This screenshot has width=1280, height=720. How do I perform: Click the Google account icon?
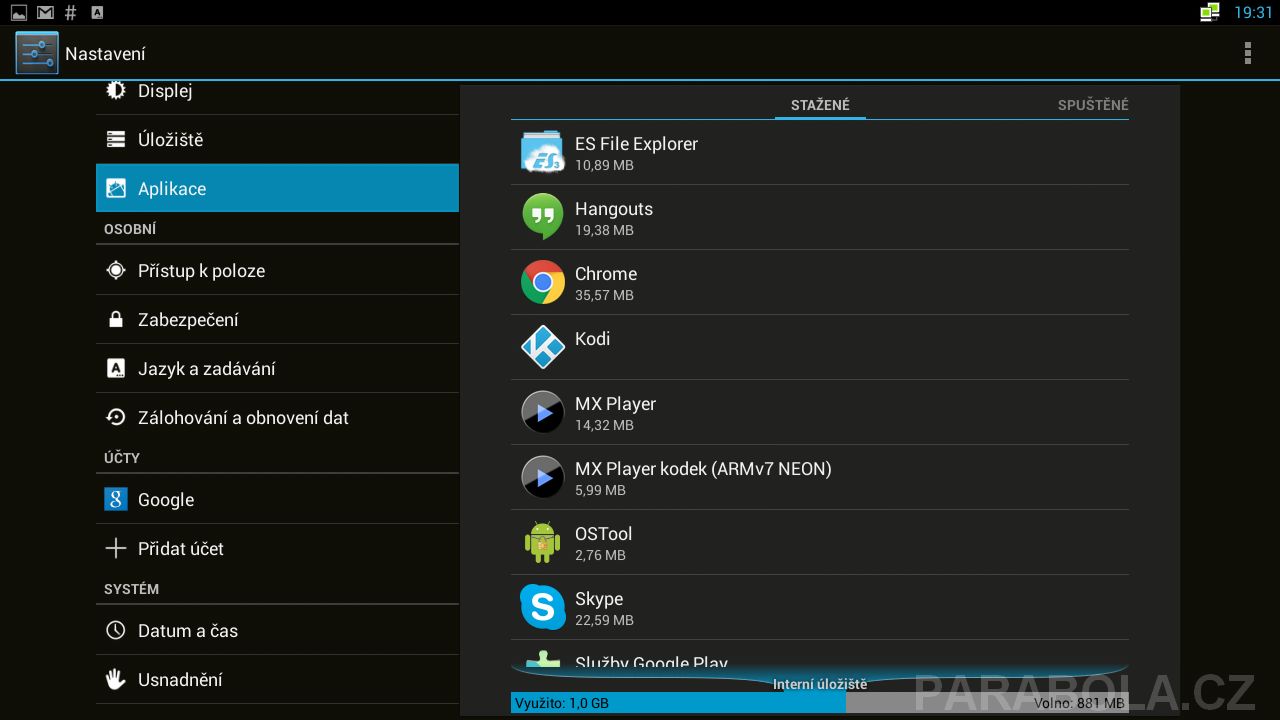pos(116,499)
